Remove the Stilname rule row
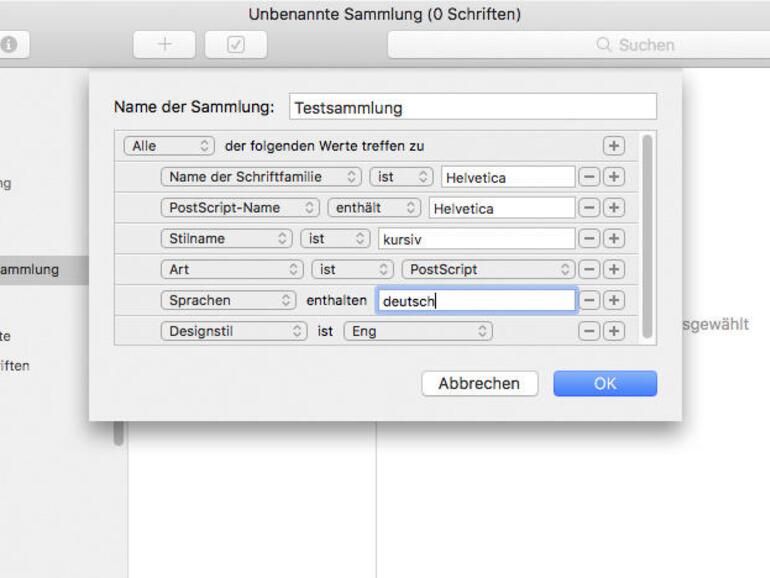 [590, 239]
